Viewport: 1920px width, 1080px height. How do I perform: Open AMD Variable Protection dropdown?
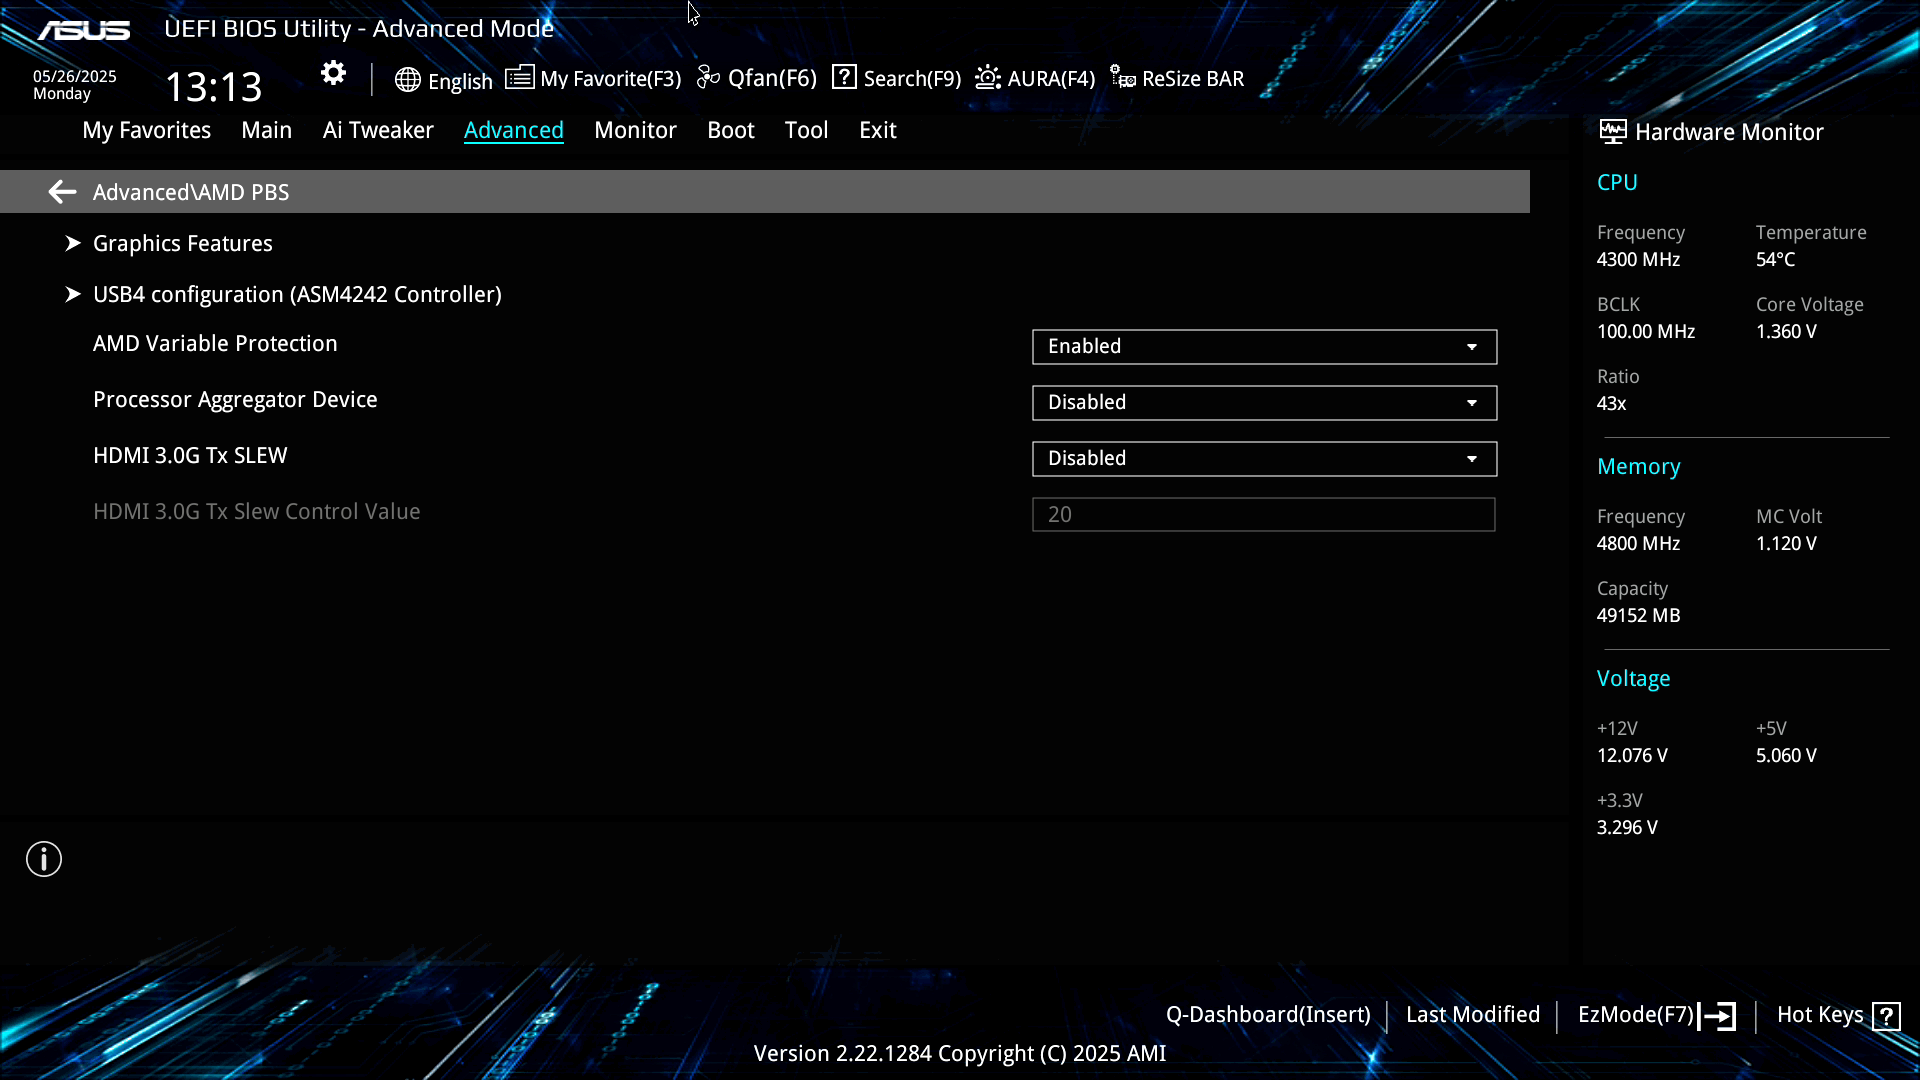(x=1264, y=347)
